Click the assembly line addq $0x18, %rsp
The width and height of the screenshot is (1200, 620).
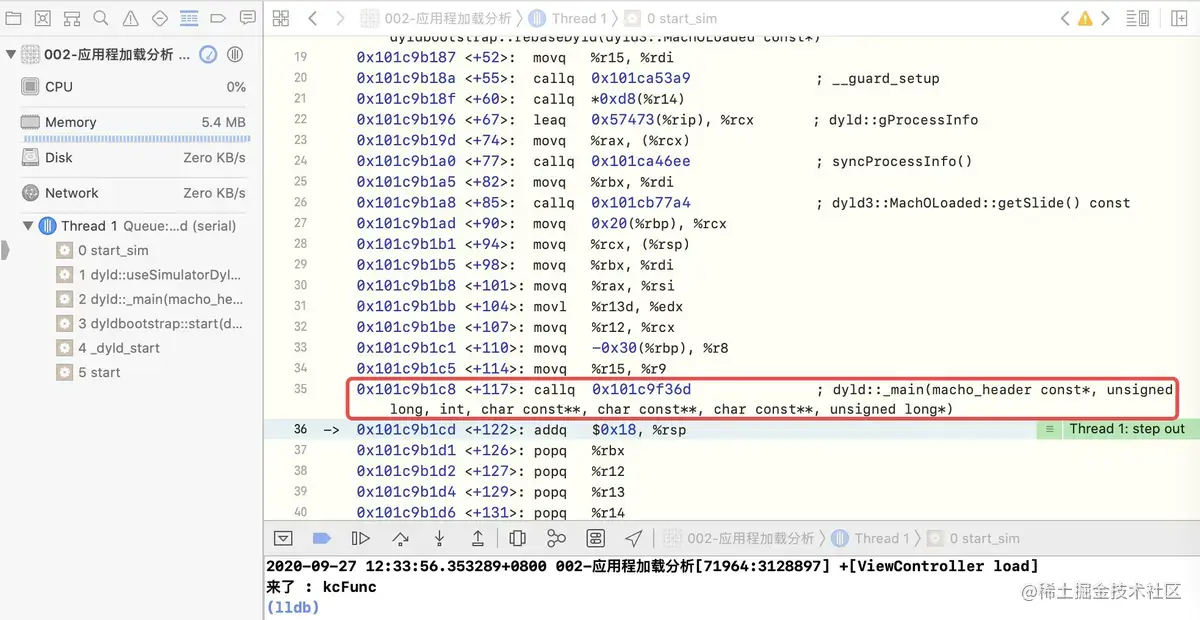tap(610, 429)
